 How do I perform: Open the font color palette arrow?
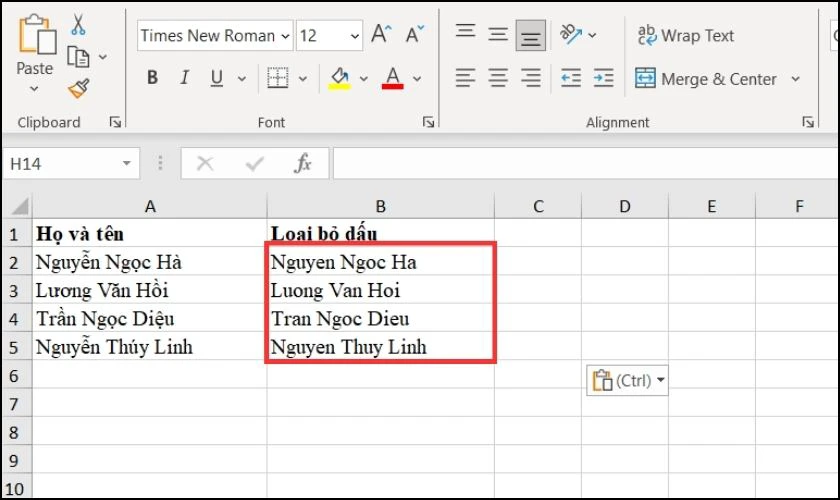pos(417,79)
